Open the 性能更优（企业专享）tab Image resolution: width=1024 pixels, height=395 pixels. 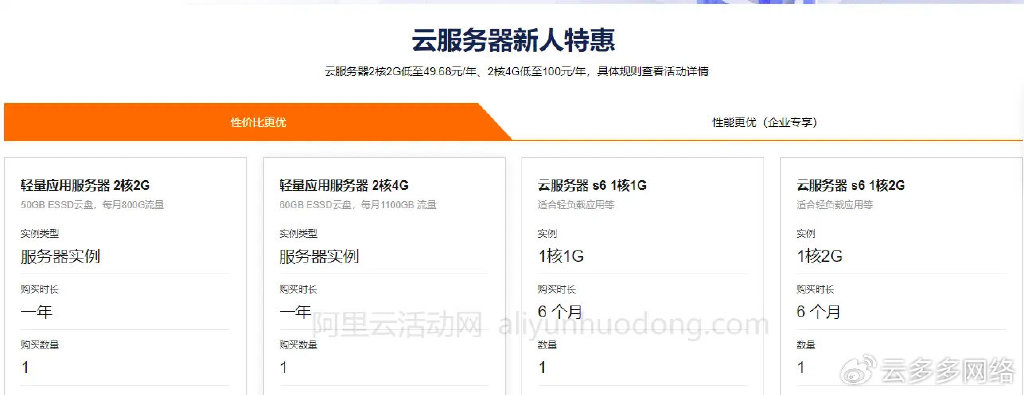pos(764,122)
